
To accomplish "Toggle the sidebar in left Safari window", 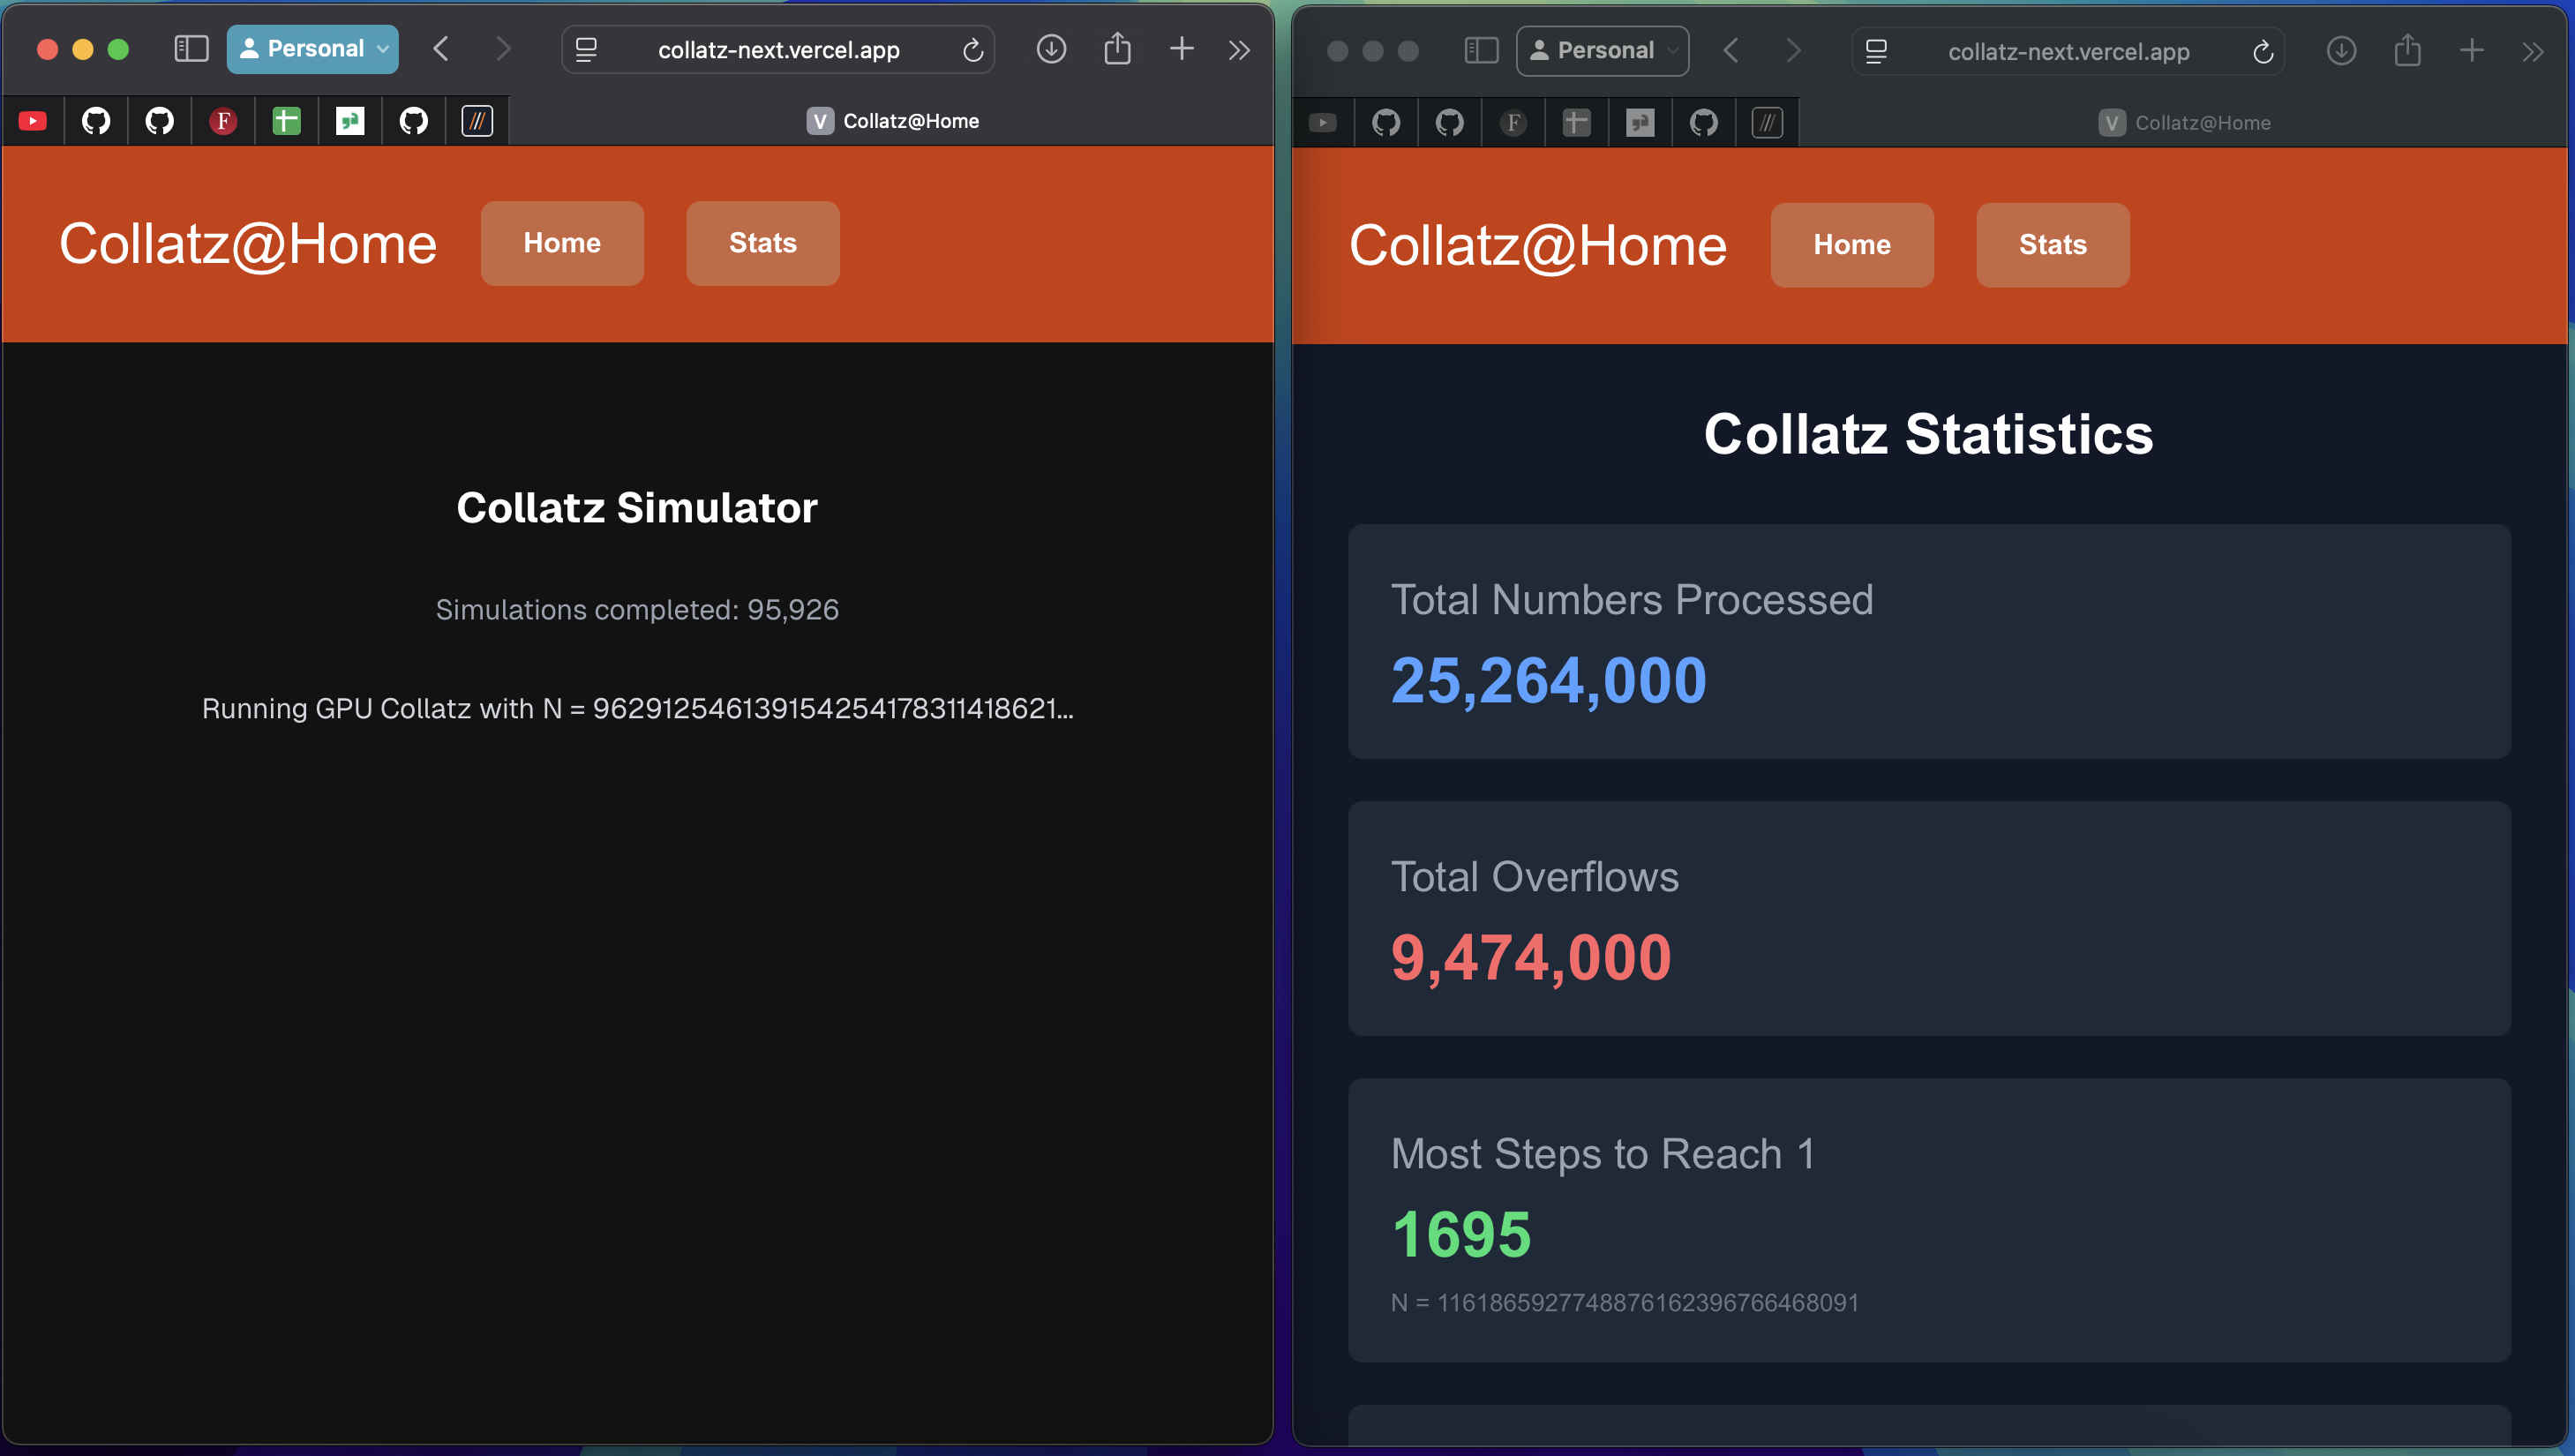I will click(x=190, y=49).
